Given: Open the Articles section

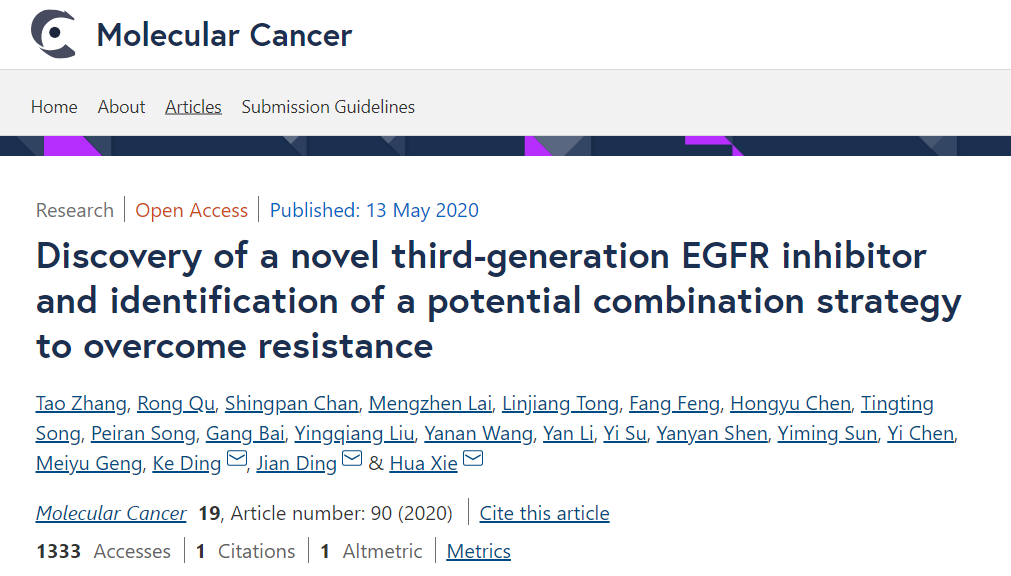Looking at the screenshot, I should (193, 107).
